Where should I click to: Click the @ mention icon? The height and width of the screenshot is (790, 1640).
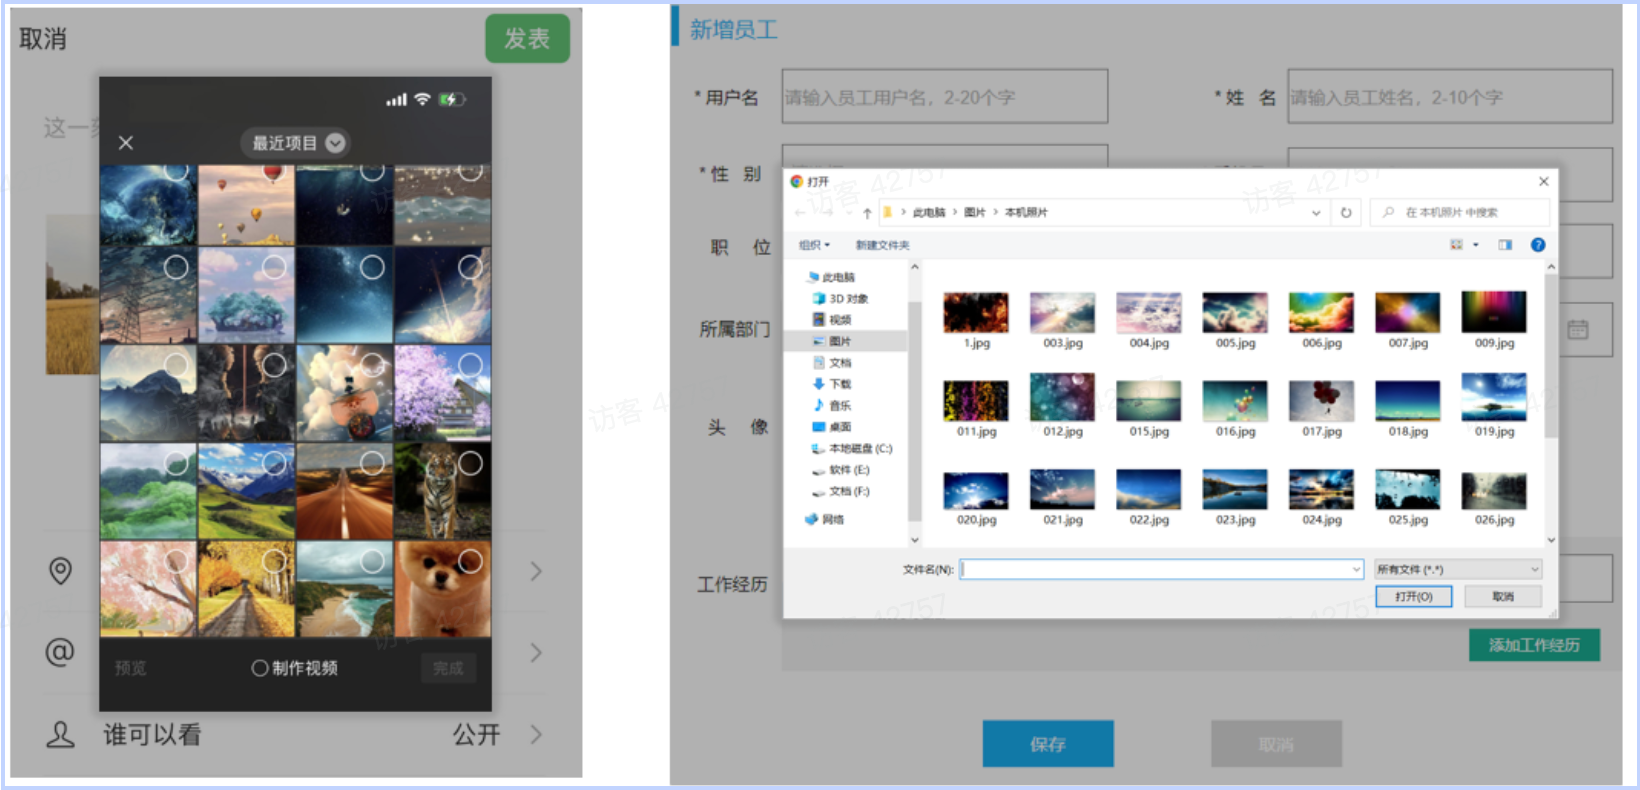[x=60, y=652]
